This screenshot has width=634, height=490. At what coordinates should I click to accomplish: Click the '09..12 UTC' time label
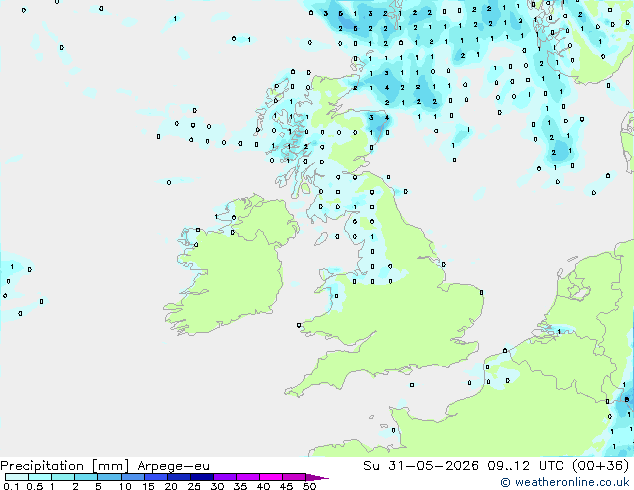[x=525, y=465]
